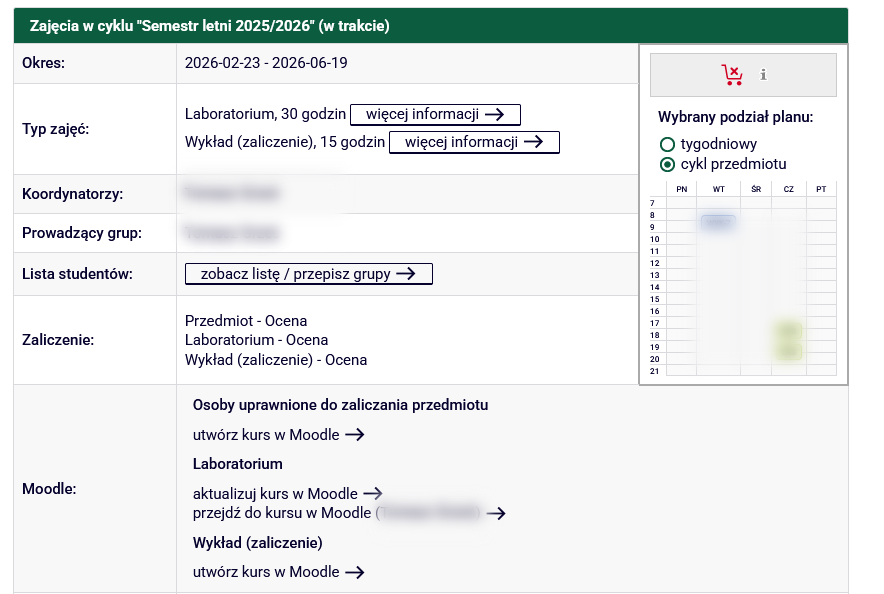Click the Thursday 17:00 class block in timetable
This screenshot has width=884, height=594.
[x=789, y=331]
